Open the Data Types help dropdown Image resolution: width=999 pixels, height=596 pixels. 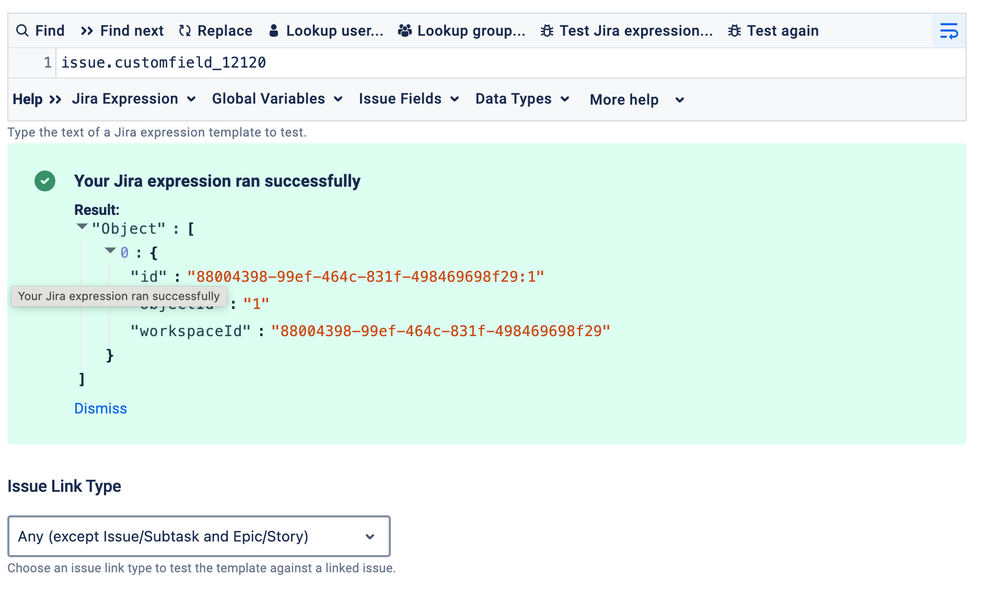pos(522,99)
